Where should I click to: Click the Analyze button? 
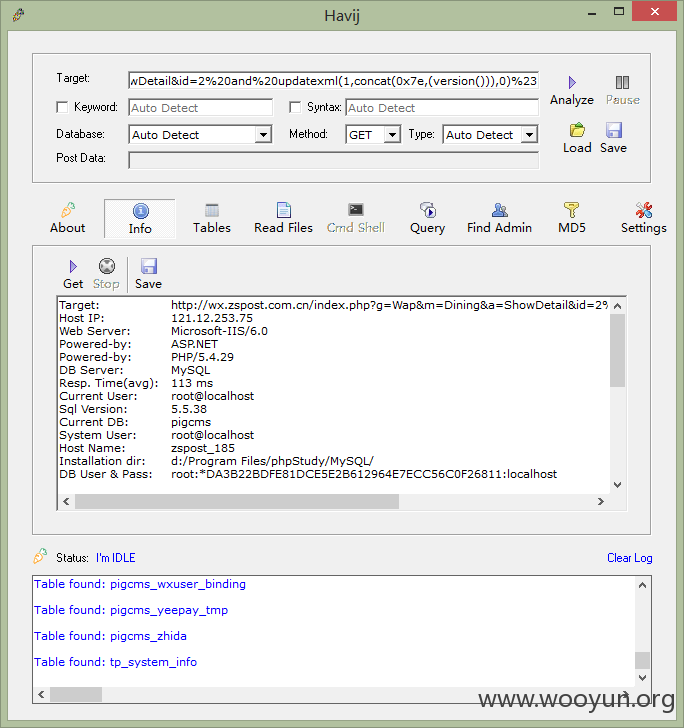tap(572, 91)
